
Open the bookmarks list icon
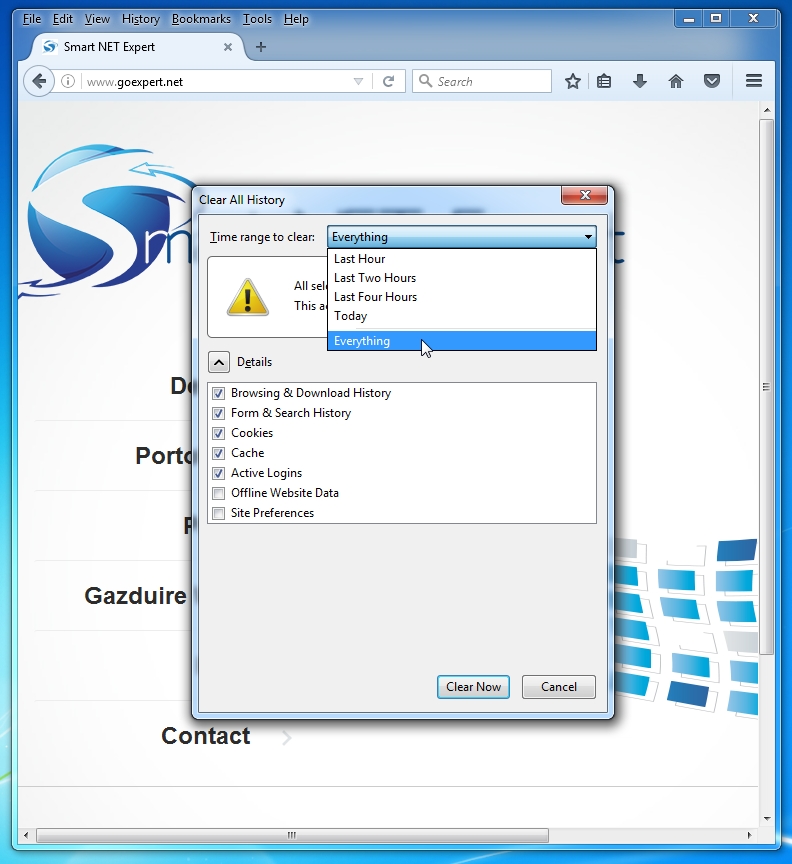(604, 82)
